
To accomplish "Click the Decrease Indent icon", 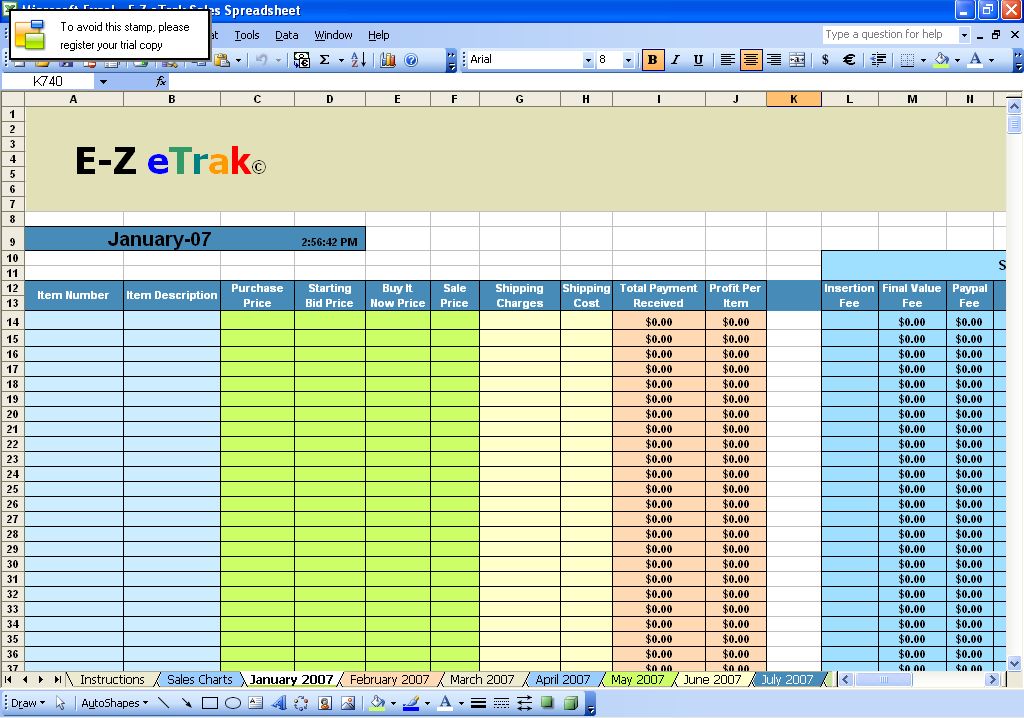I will point(879,60).
